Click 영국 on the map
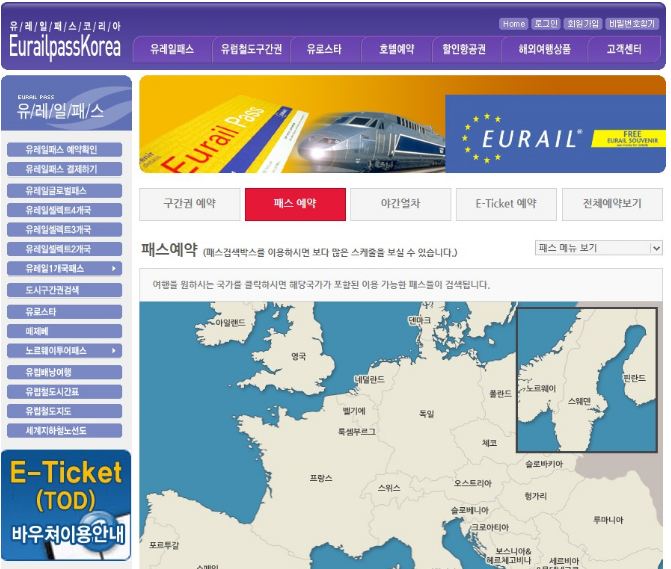This screenshot has width=671, height=569. coord(298,356)
